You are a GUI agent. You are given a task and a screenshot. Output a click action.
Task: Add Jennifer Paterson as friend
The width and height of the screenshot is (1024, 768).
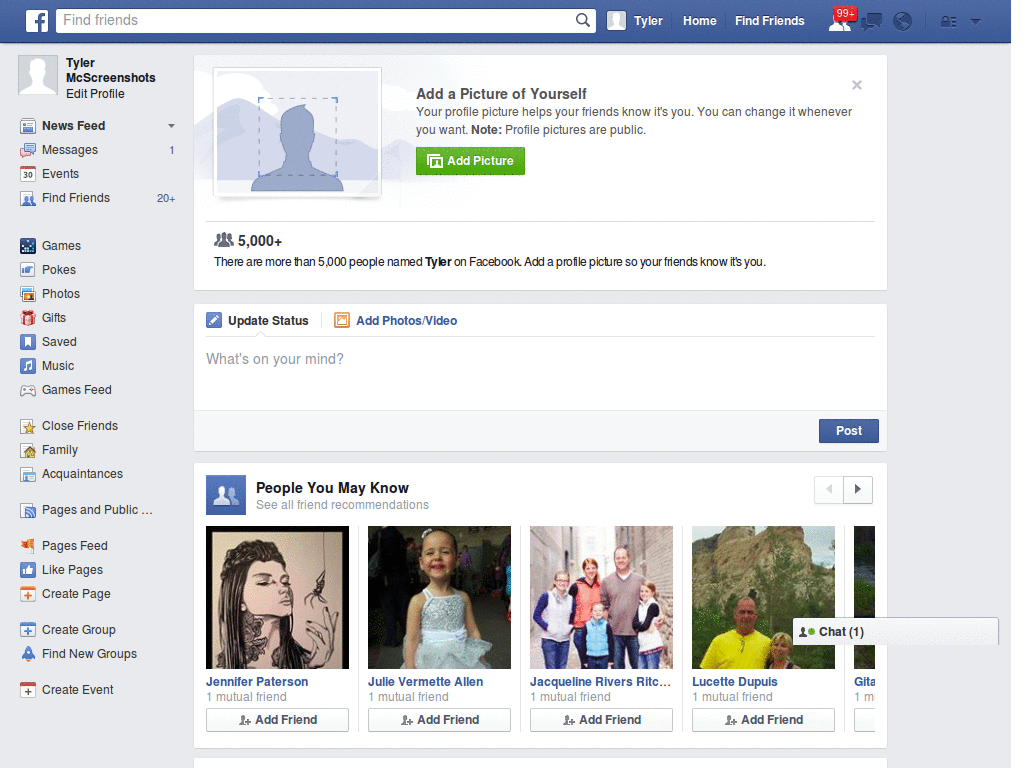(278, 720)
